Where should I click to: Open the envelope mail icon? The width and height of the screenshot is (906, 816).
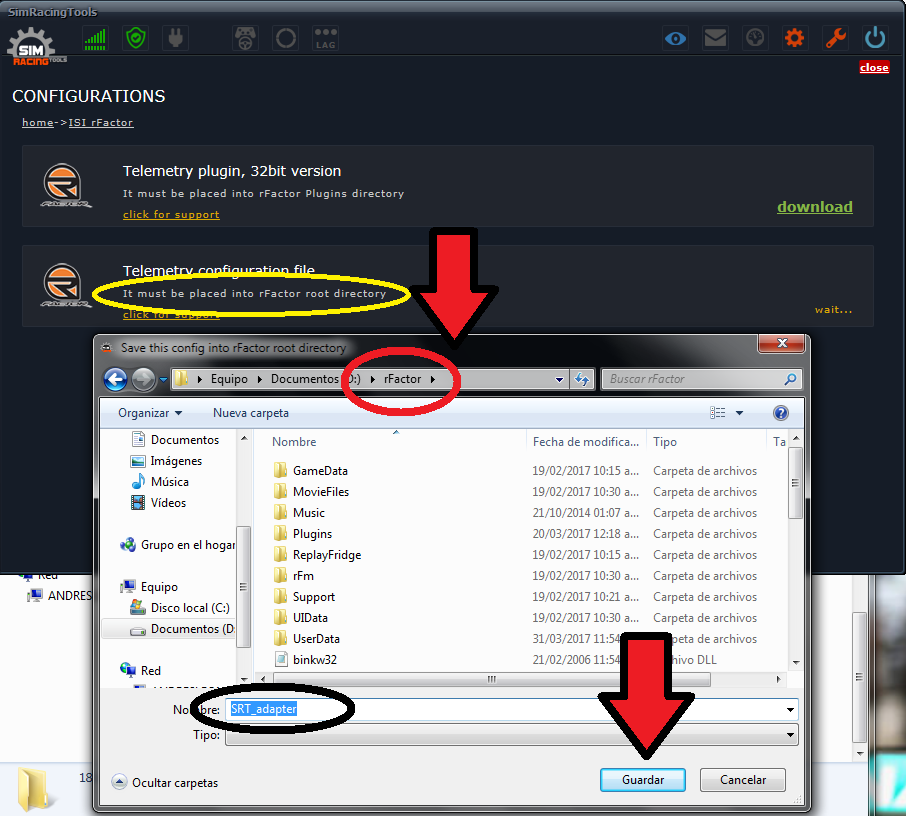coord(715,39)
